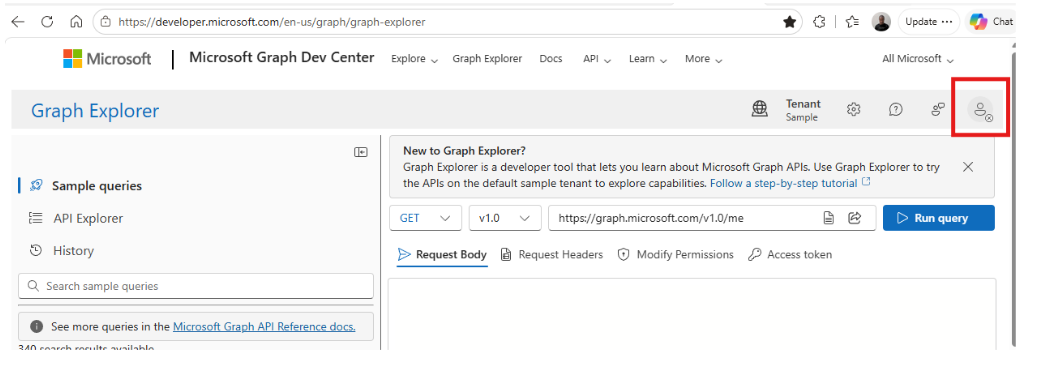Expand the API menu

pyautogui.click(x=597, y=59)
